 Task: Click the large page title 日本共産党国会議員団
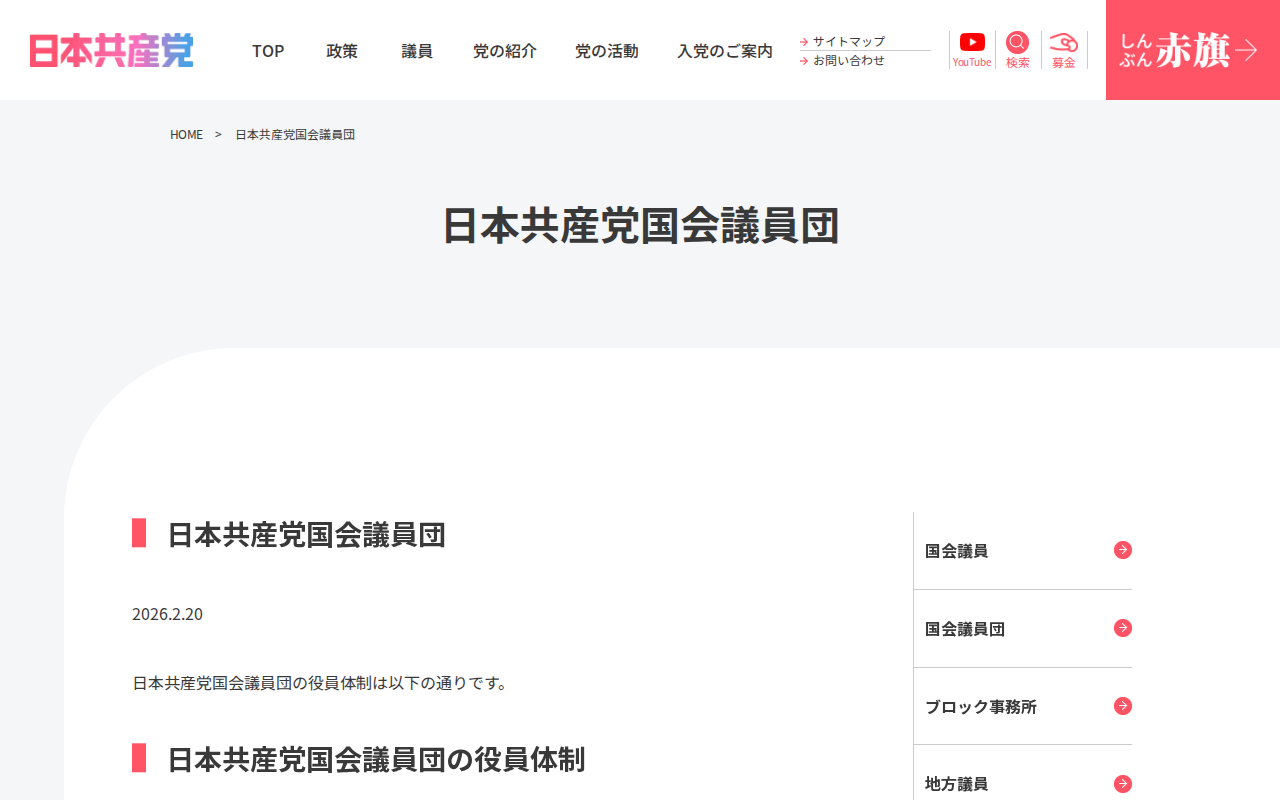(641, 226)
